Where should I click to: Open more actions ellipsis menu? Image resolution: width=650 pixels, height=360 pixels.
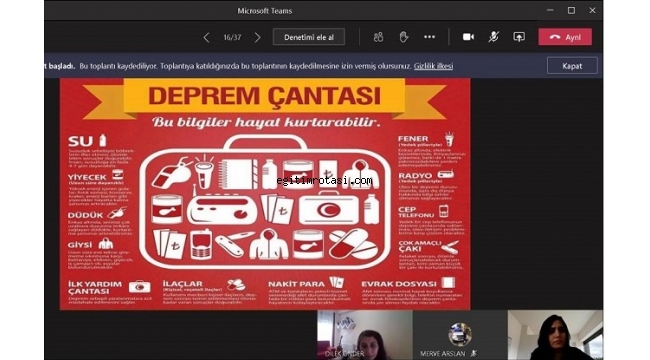(429, 37)
